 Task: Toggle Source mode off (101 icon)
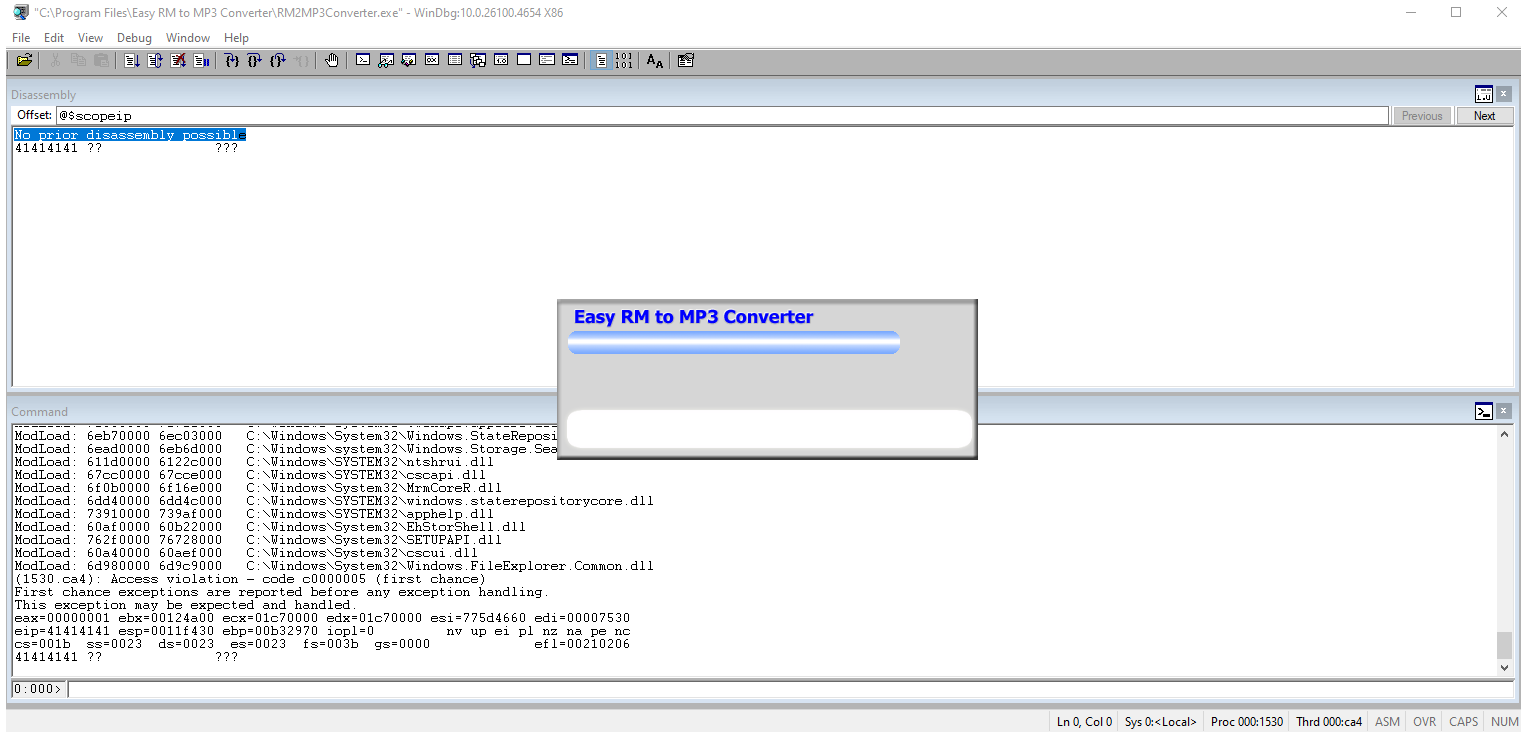point(623,61)
